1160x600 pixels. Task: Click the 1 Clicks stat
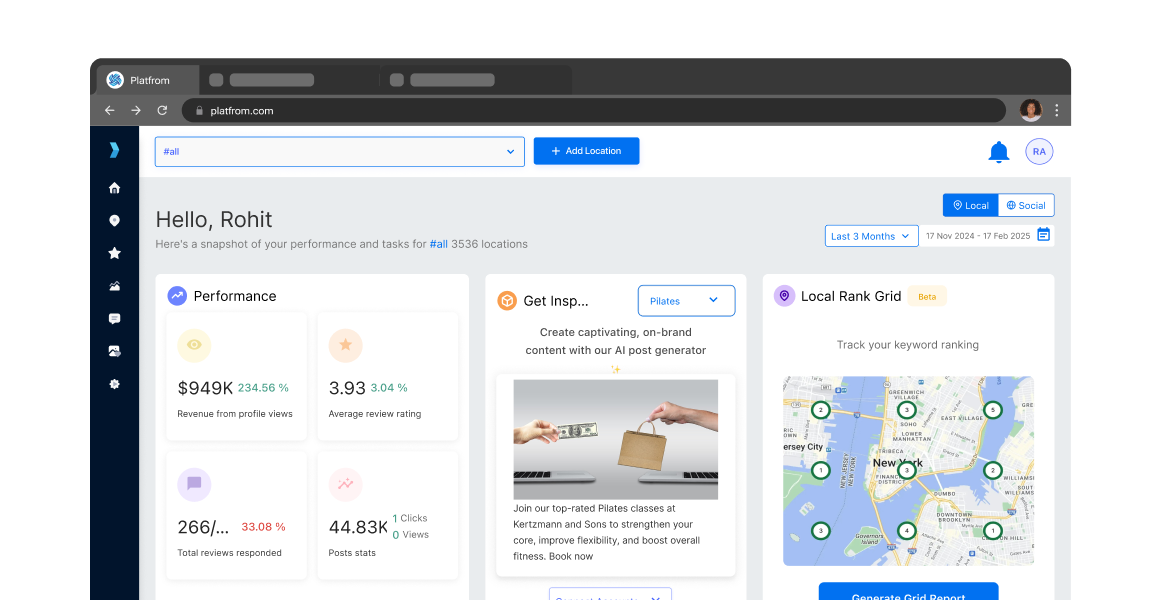[410, 518]
